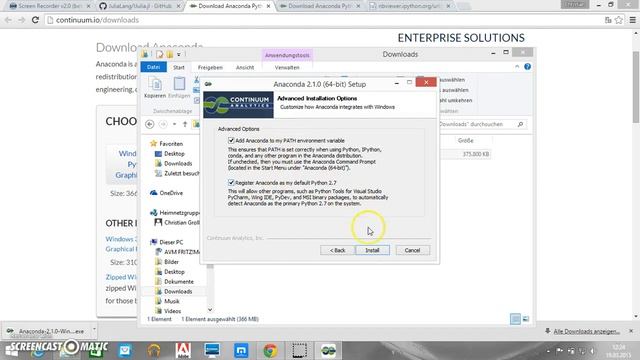Open recent locations dropdown in Explorer
The height and width of the screenshot is (360, 640).
[174, 124]
